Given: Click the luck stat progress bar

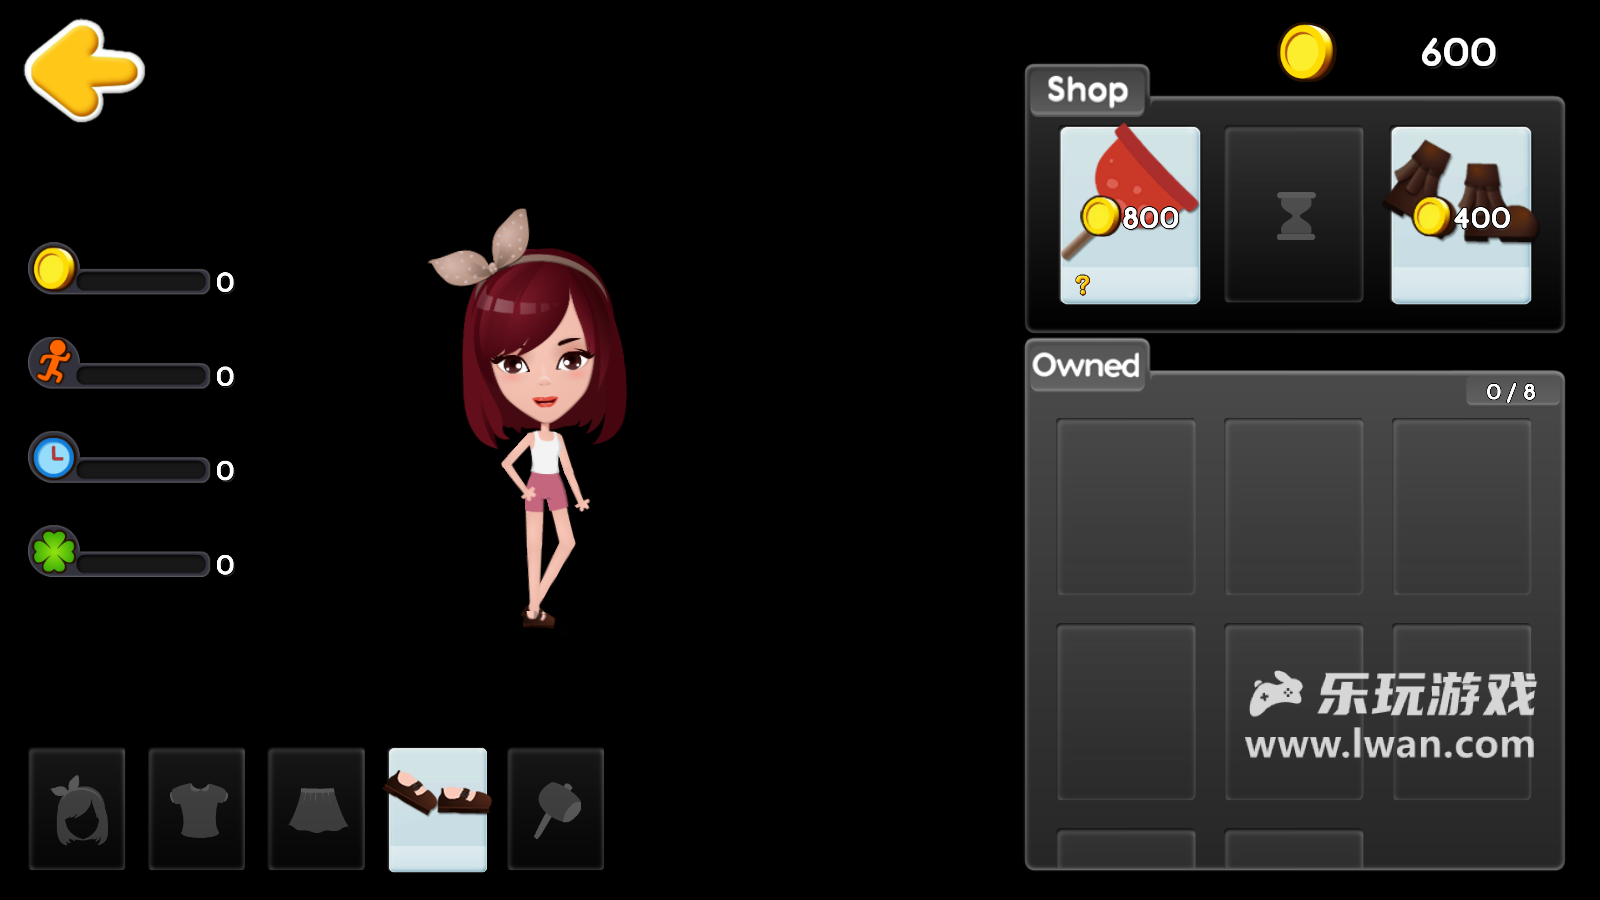Looking at the screenshot, I should [x=142, y=563].
